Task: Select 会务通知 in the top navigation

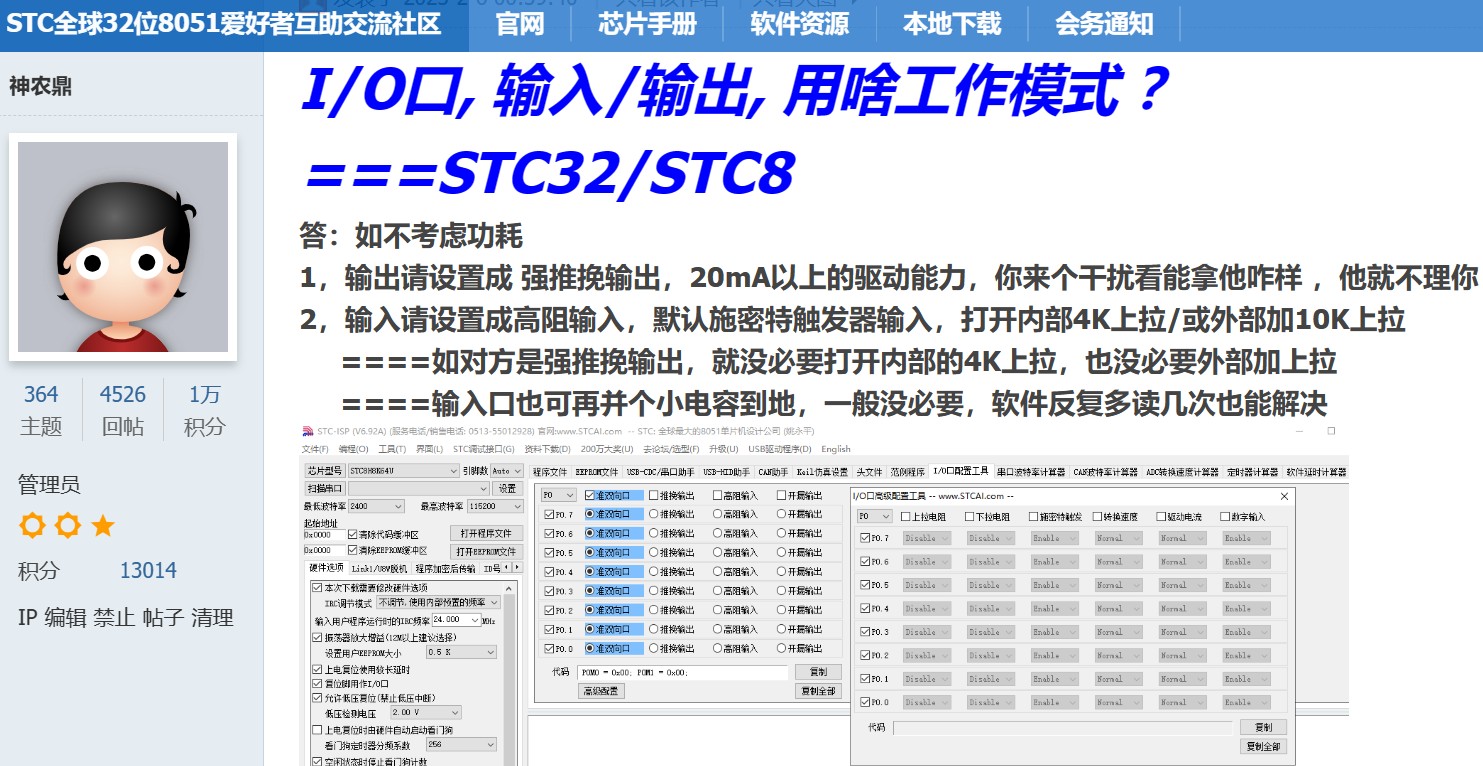Action: point(1104,24)
